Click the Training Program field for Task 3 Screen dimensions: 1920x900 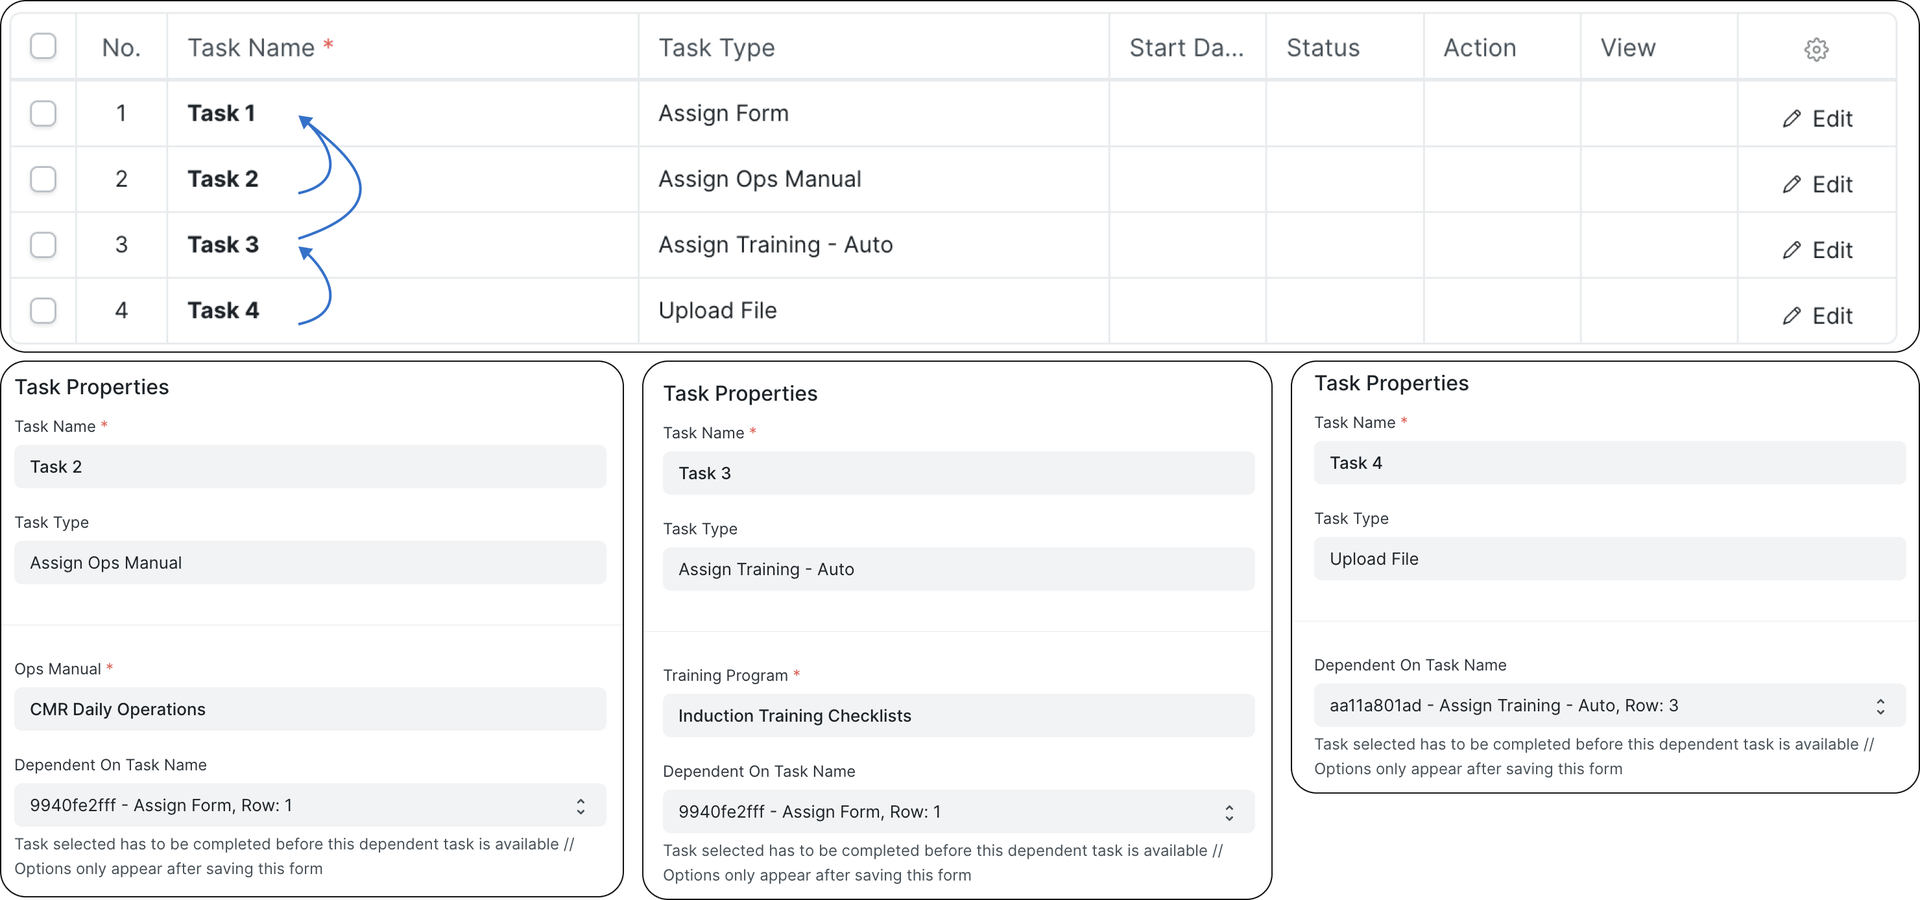pos(957,715)
